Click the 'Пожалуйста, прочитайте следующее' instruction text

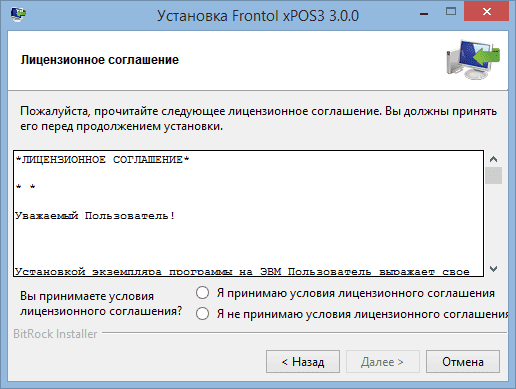[x=258, y=119]
